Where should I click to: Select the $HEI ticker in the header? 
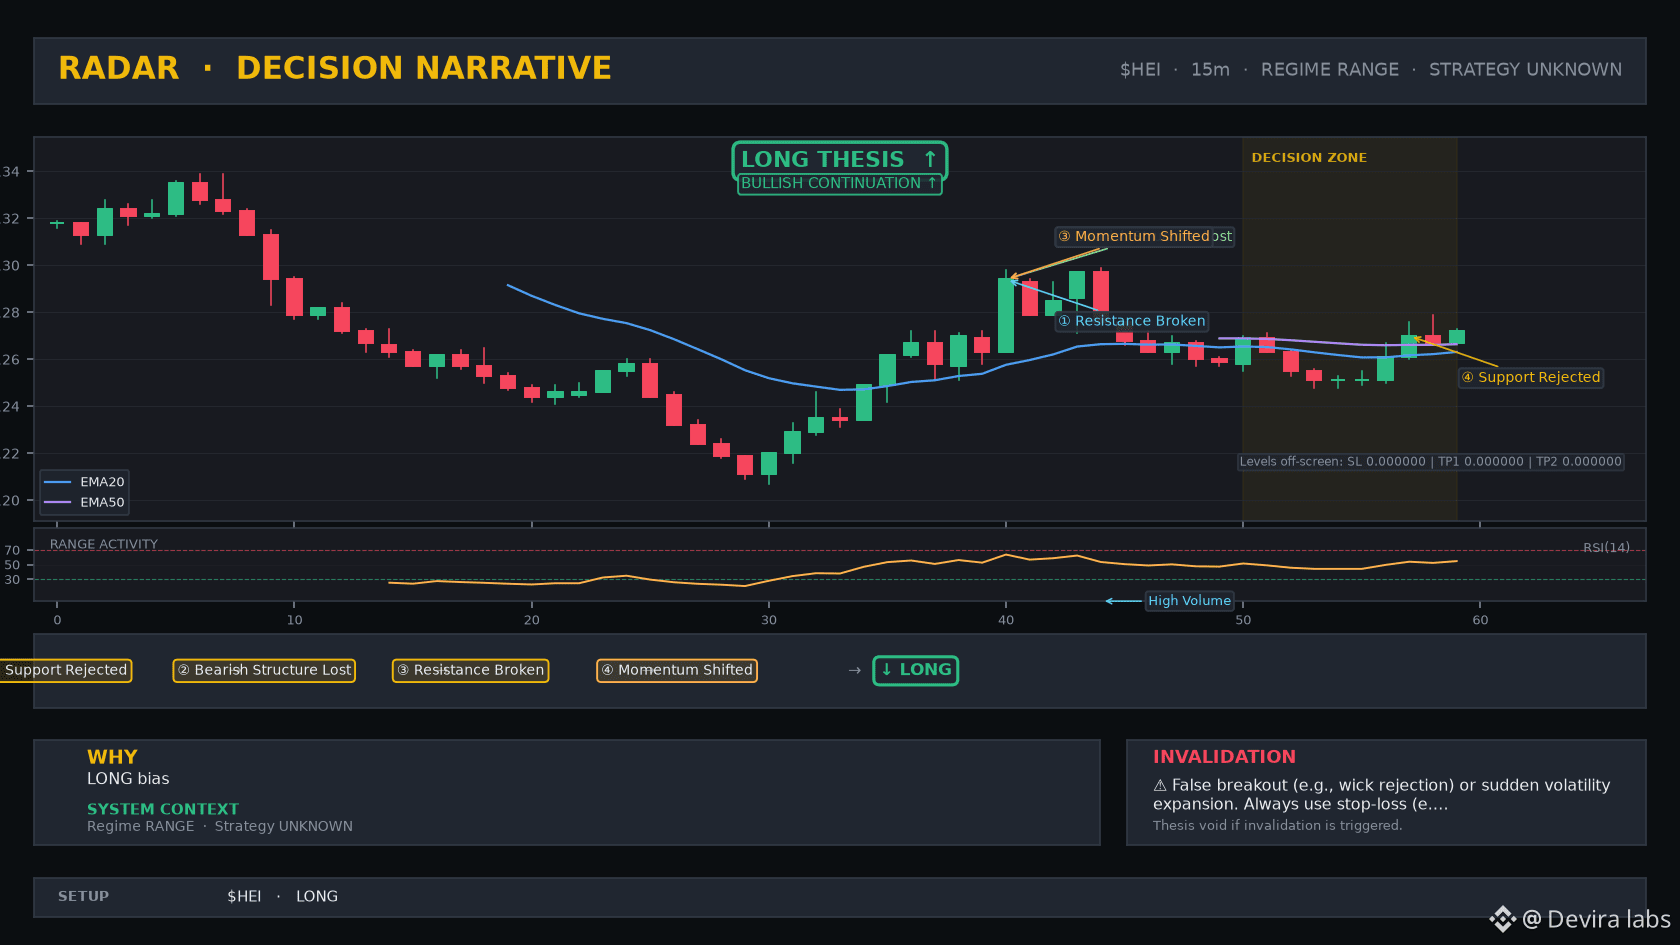click(x=1140, y=70)
